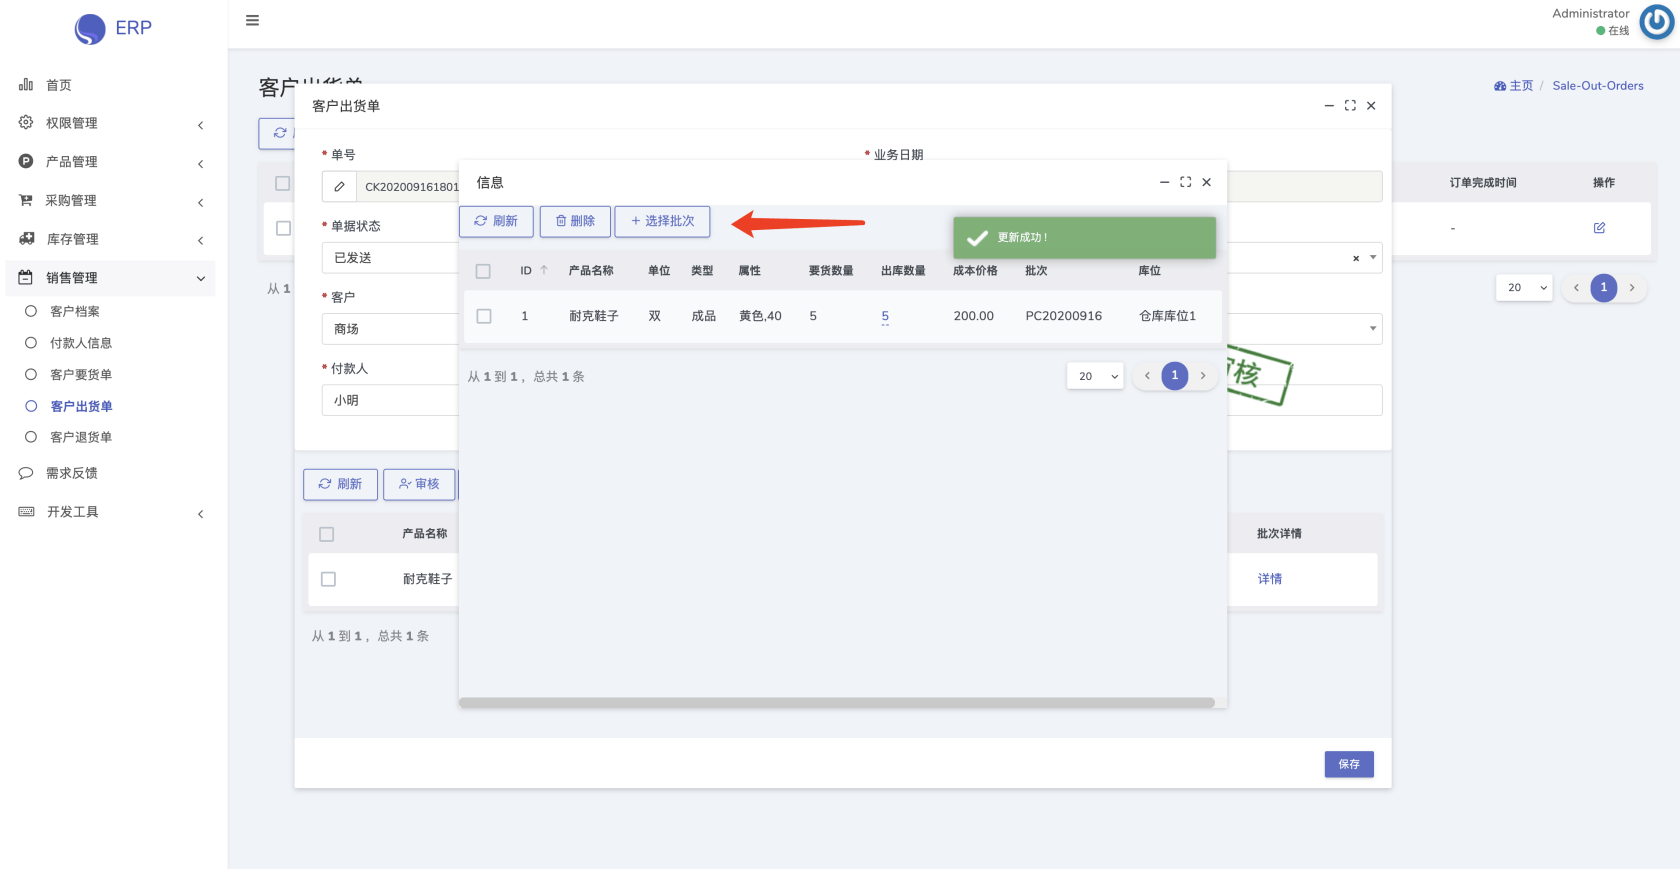1680x869 pixels.
Task: Open 单据状态 dropdown arrow
Action: click(1373, 258)
